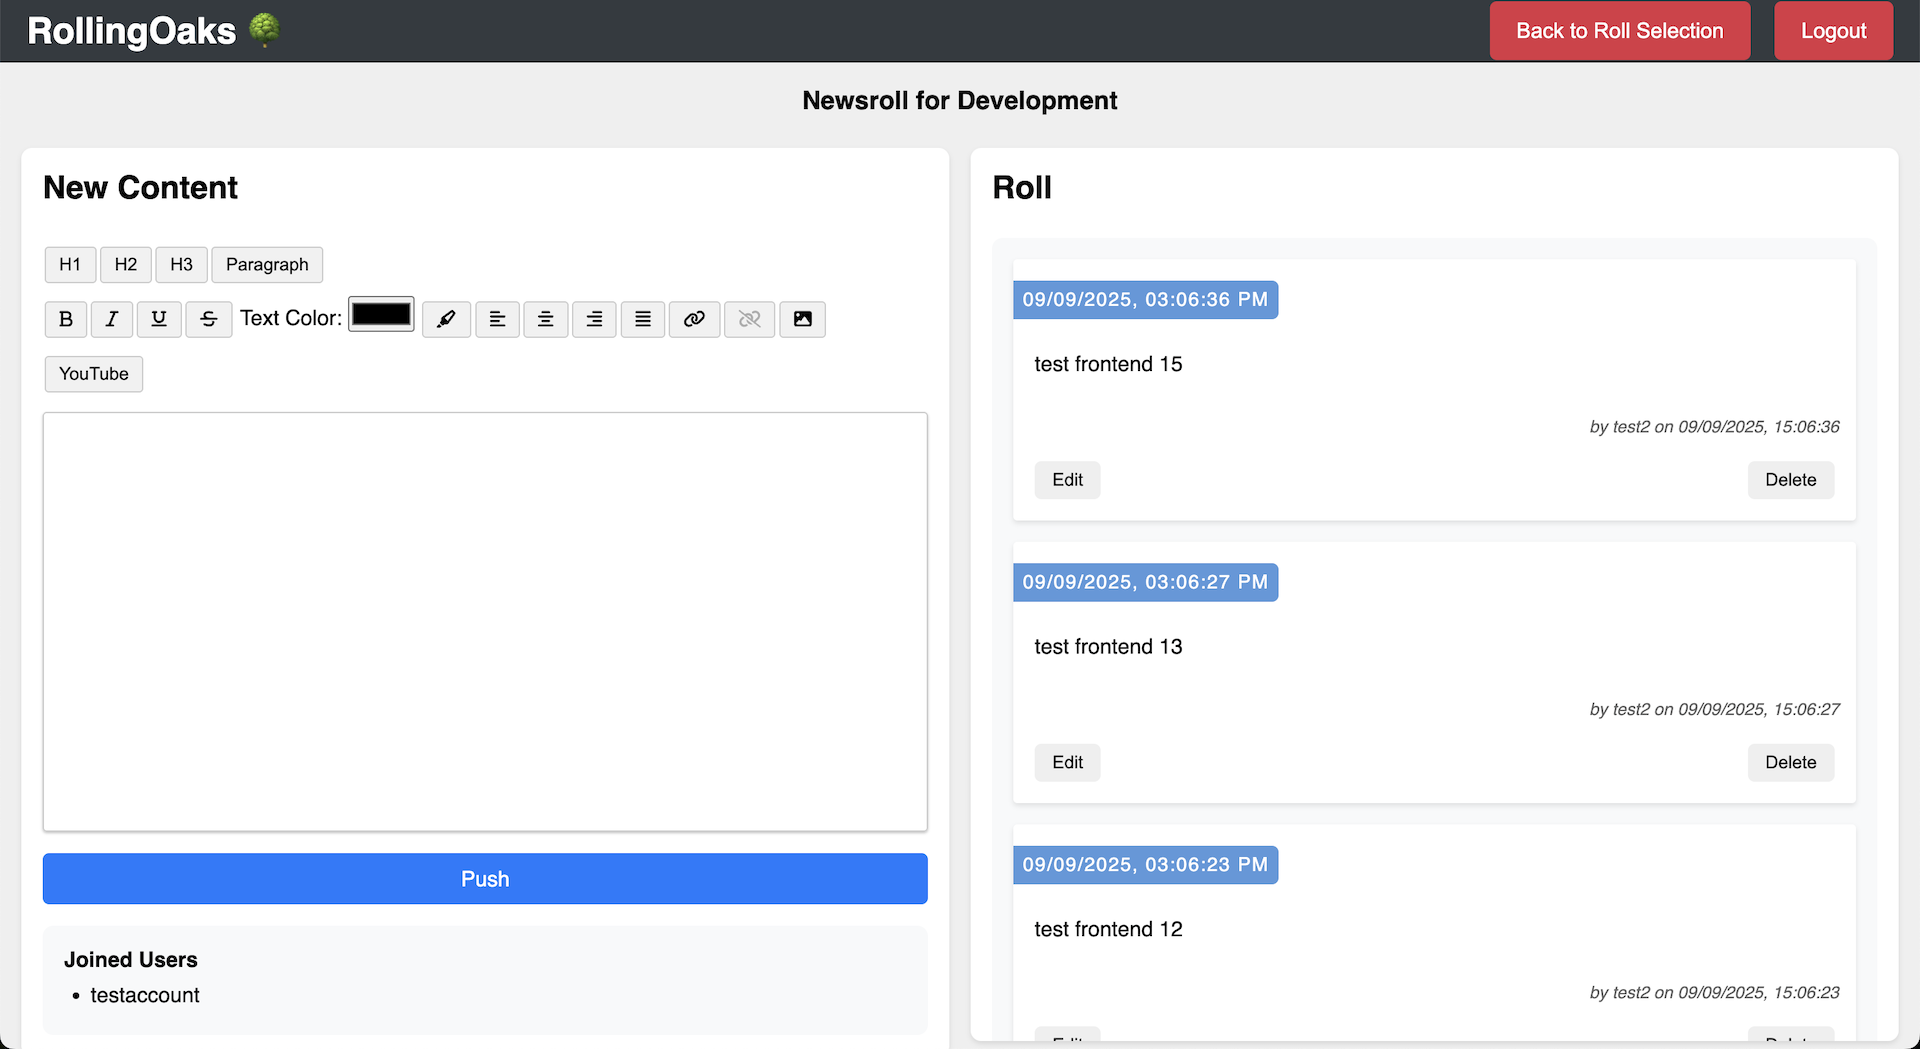Embed a video with the YouTube button

point(94,374)
